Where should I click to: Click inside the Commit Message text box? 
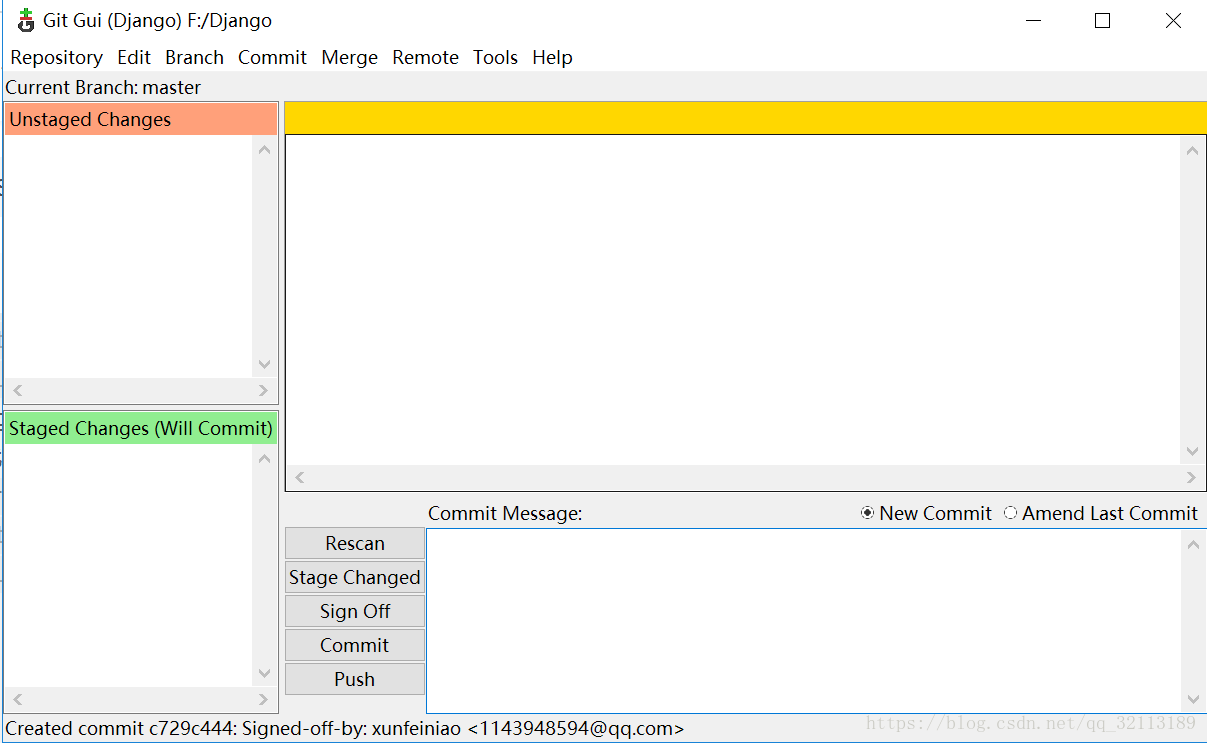tap(803, 620)
